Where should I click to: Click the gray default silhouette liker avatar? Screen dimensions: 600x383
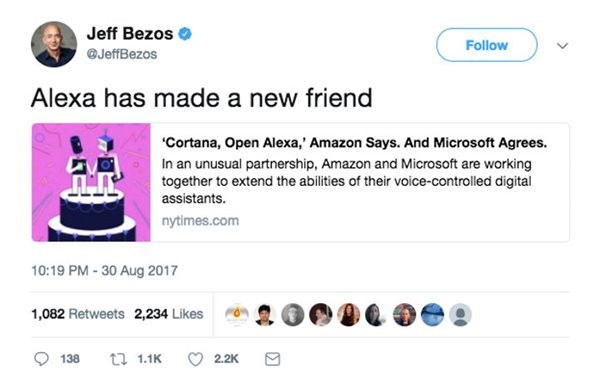460,315
